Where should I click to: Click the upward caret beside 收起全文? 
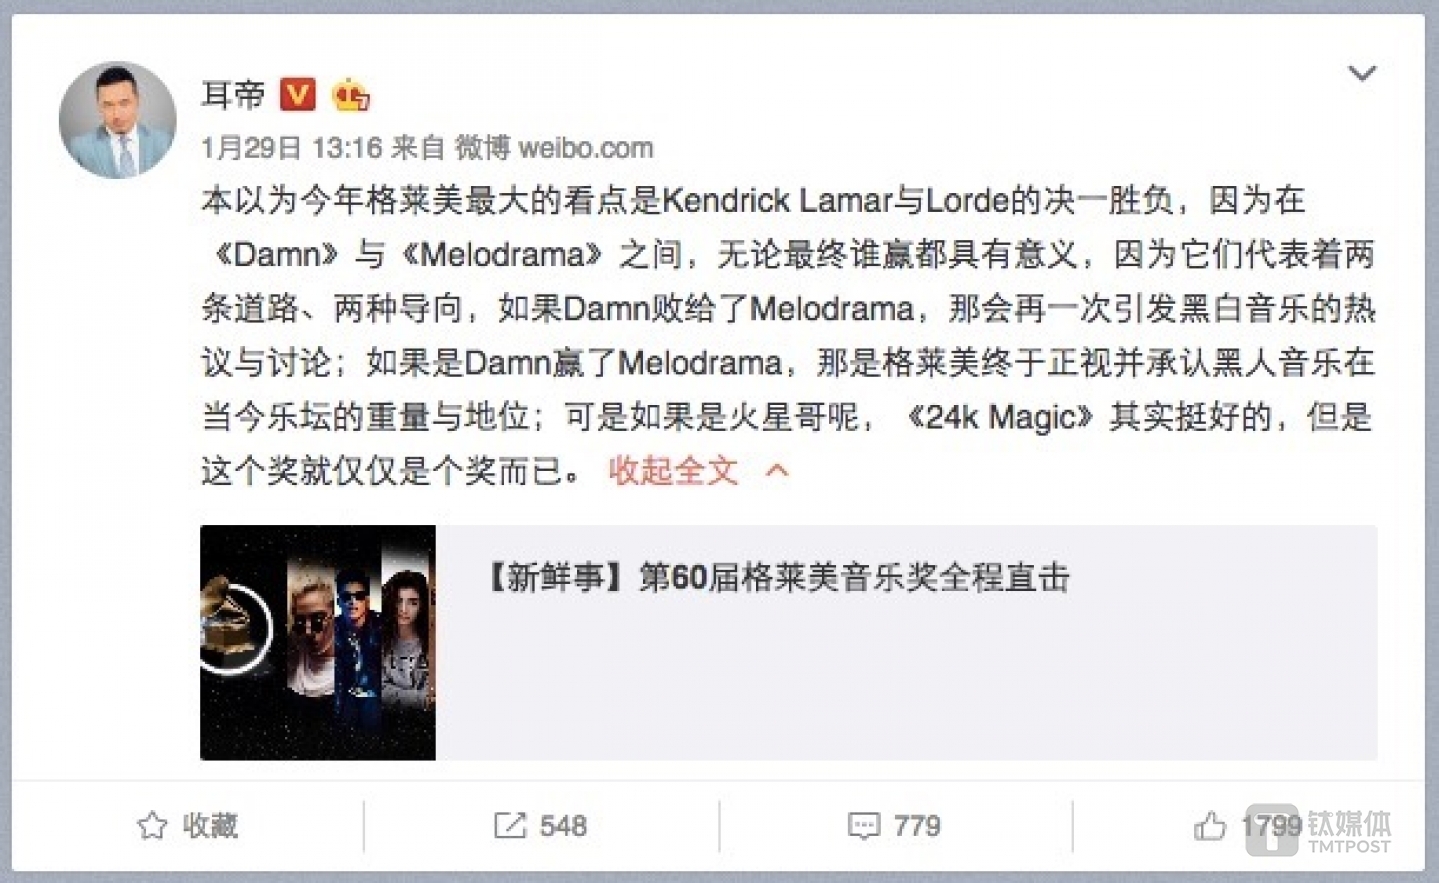(777, 471)
